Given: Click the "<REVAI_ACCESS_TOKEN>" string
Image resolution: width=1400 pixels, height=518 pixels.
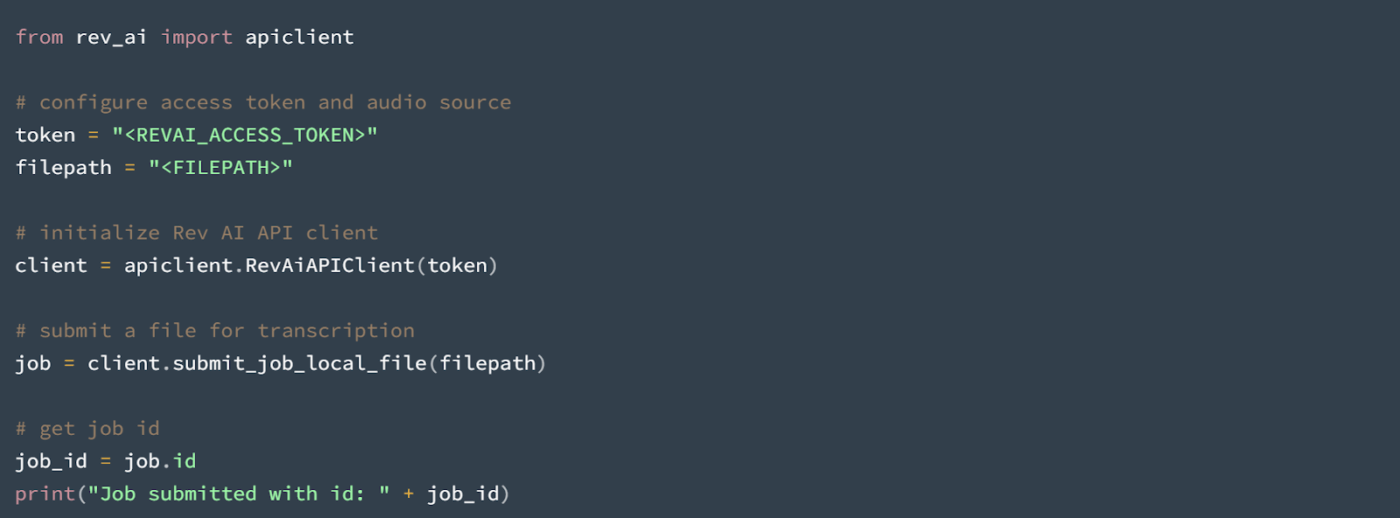Looking at the screenshot, I should (245, 134).
